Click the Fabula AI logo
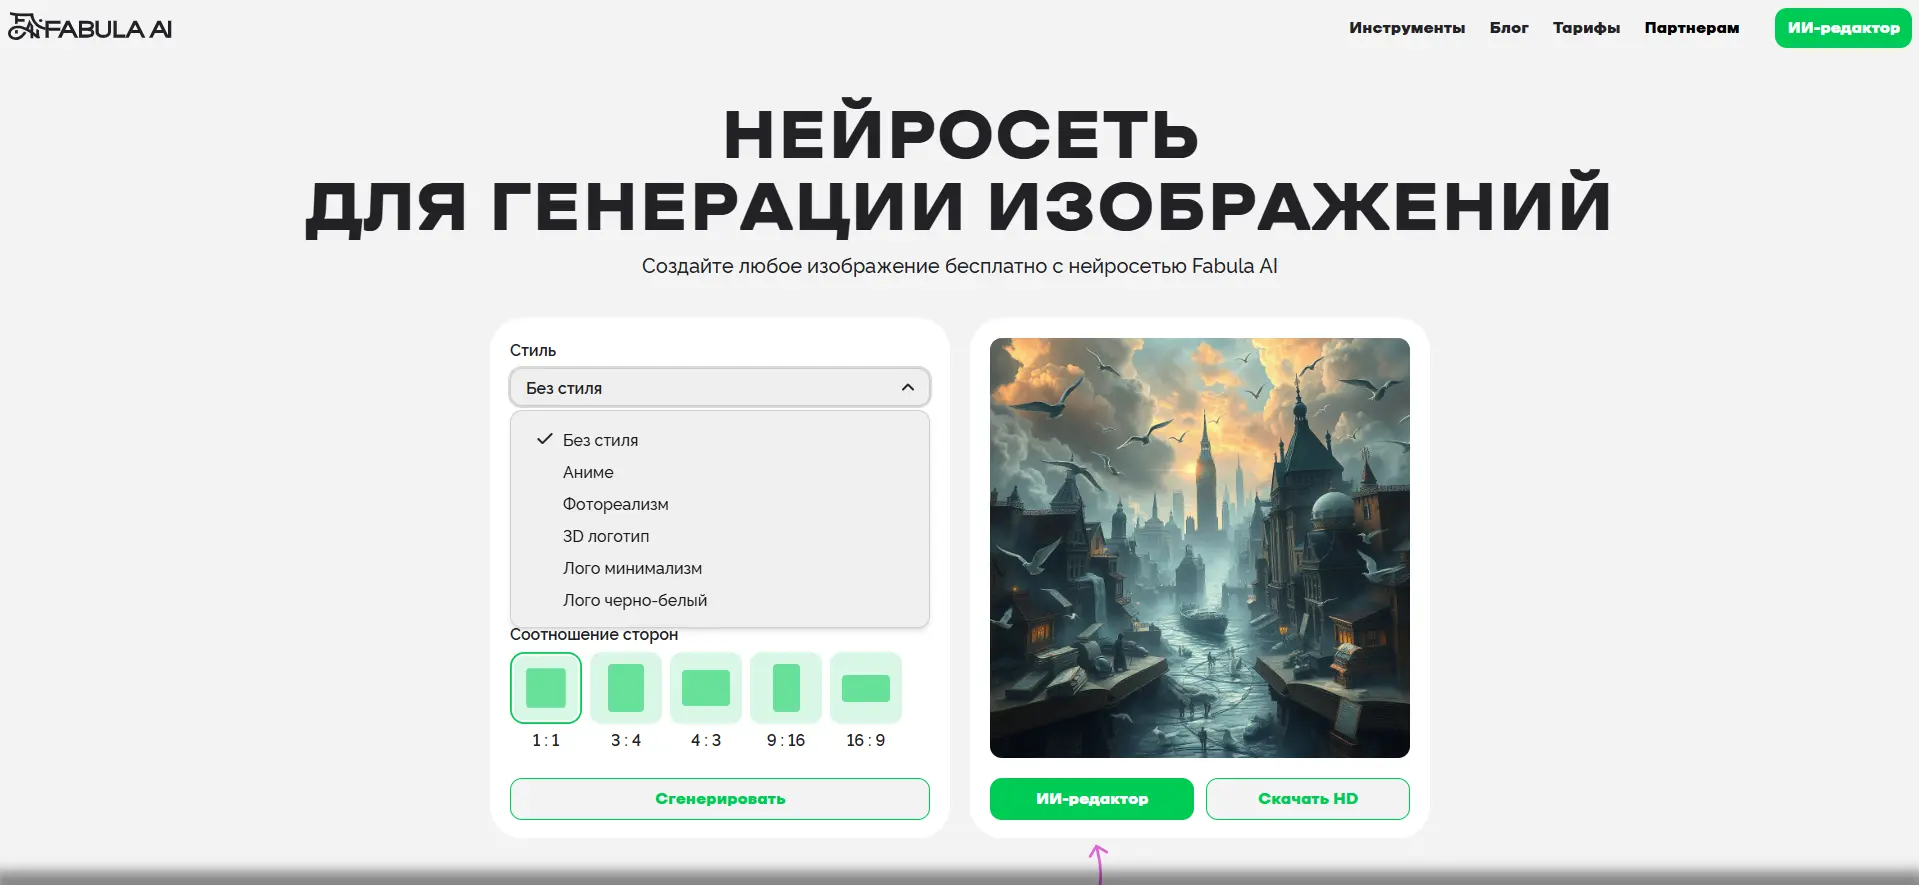 pos(90,28)
